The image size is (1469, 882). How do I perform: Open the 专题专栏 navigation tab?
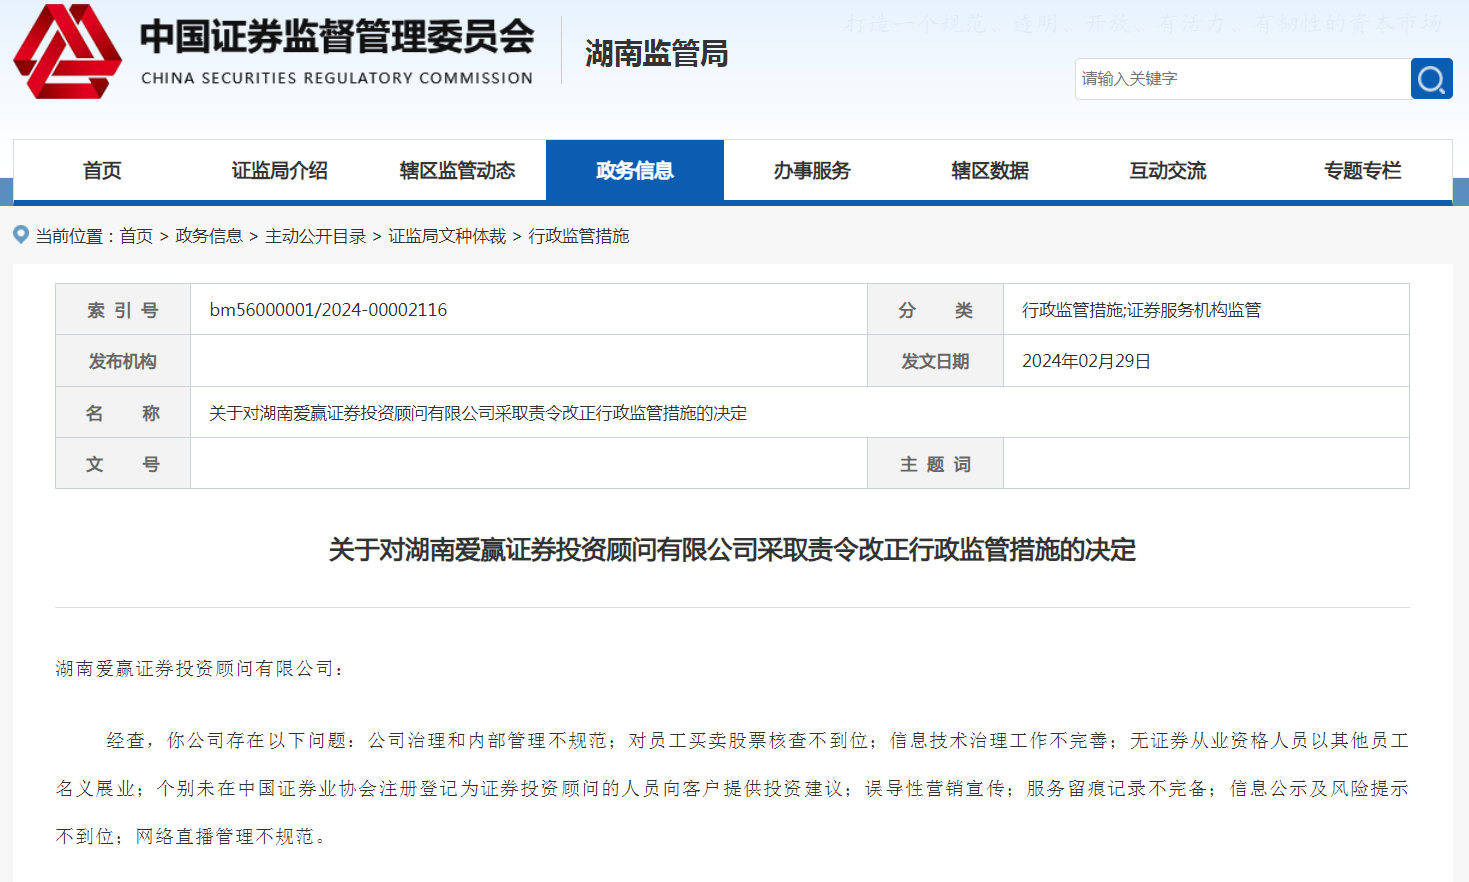point(1362,171)
